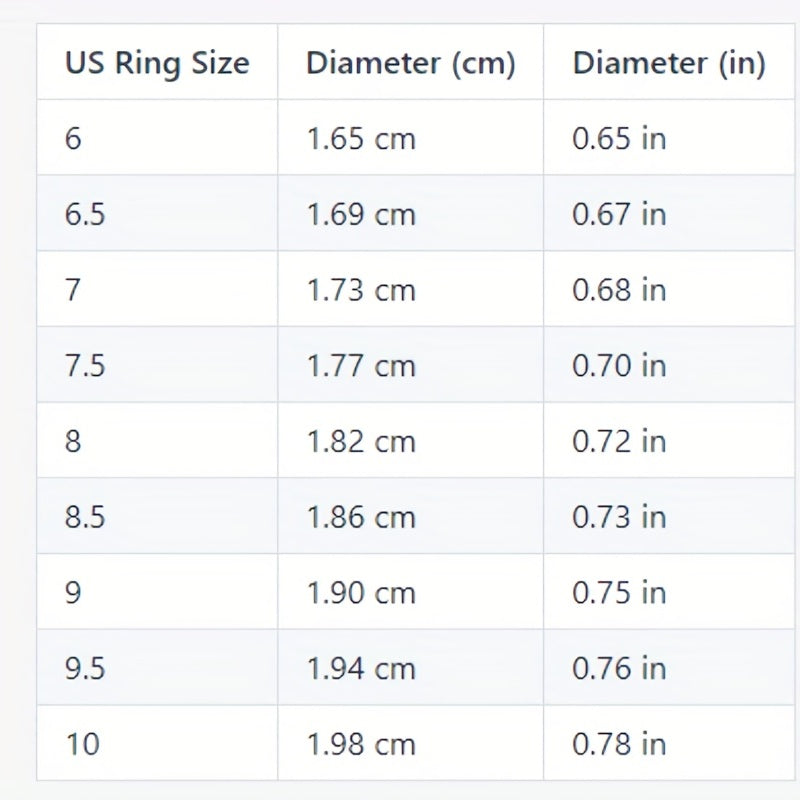Click the Diameter (in) column header
The width and height of the screenshot is (800, 800).
tap(669, 62)
